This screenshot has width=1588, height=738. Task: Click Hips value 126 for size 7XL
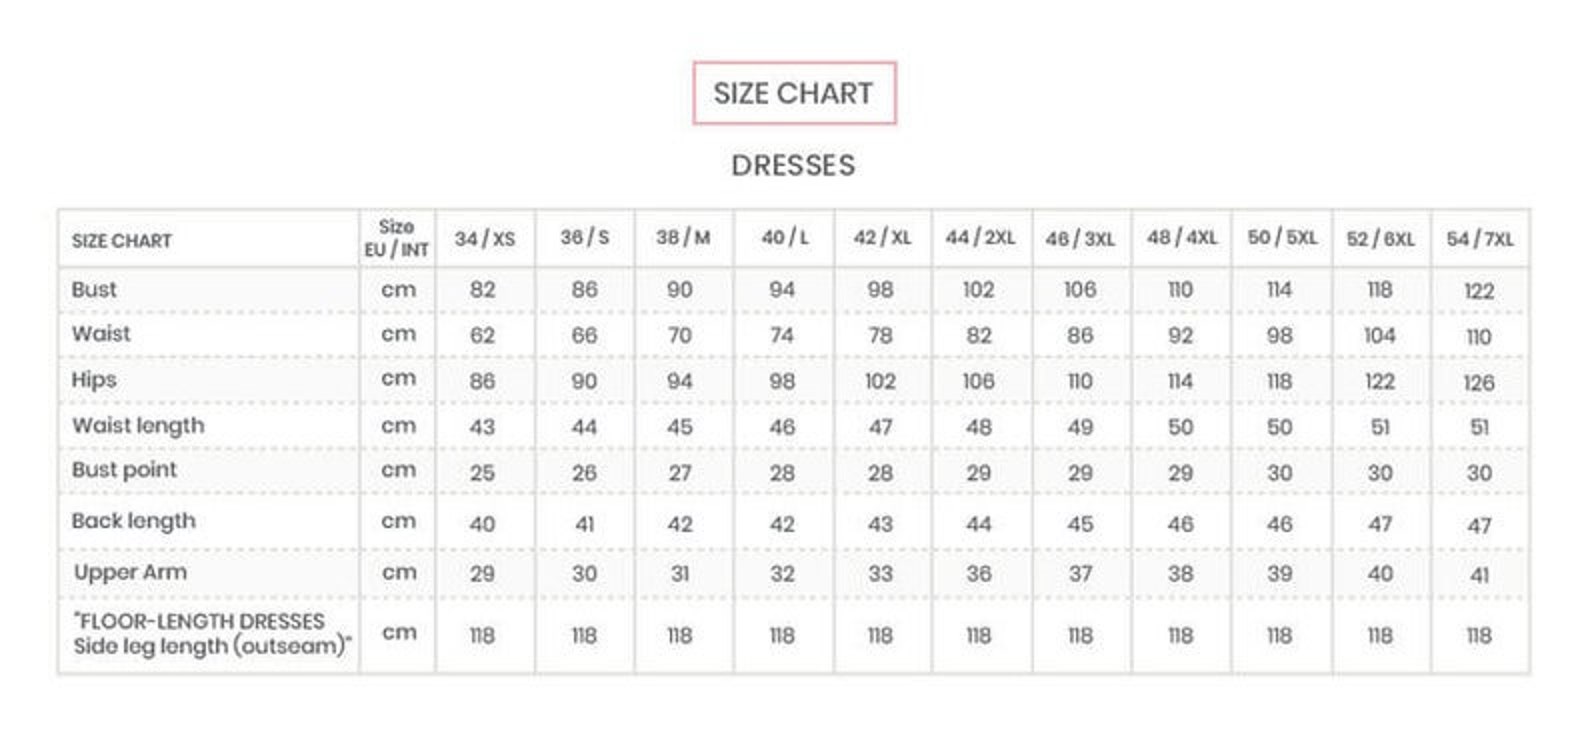pos(1479,382)
